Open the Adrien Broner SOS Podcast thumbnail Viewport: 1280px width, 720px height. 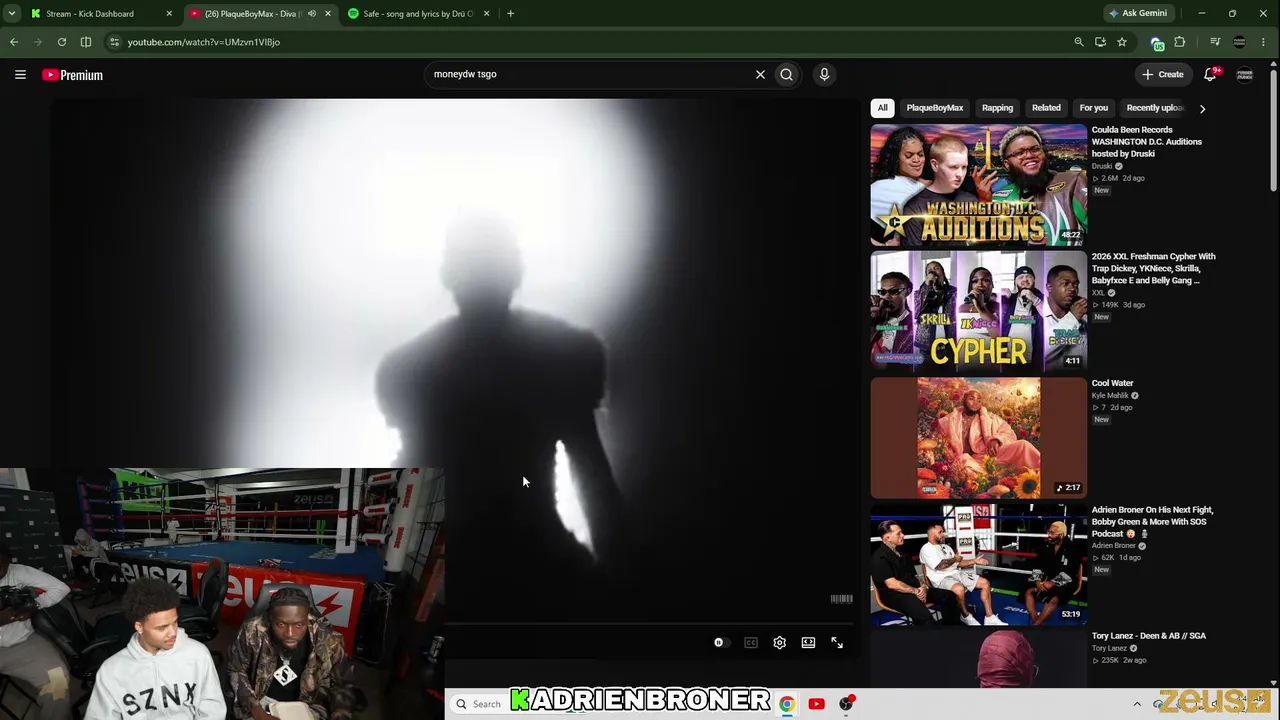978,564
